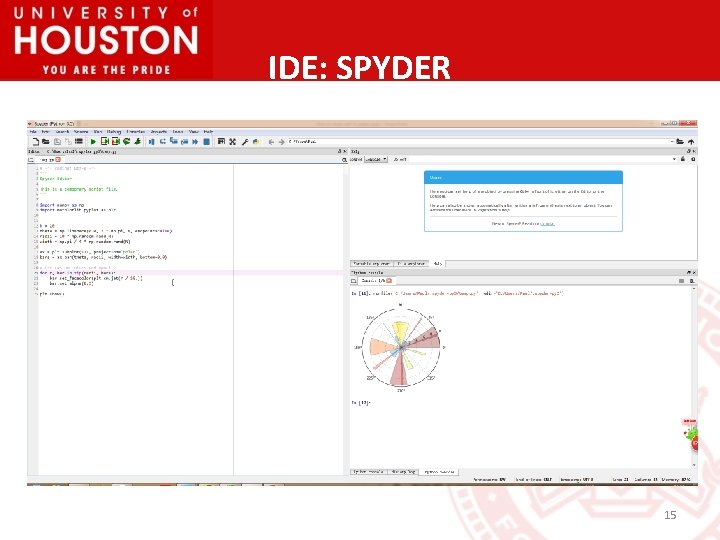Image resolution: width=720 pixels, height=540 pixels.
Task: Click the Continue execution double-arrow icon
Action: [195, 142]
